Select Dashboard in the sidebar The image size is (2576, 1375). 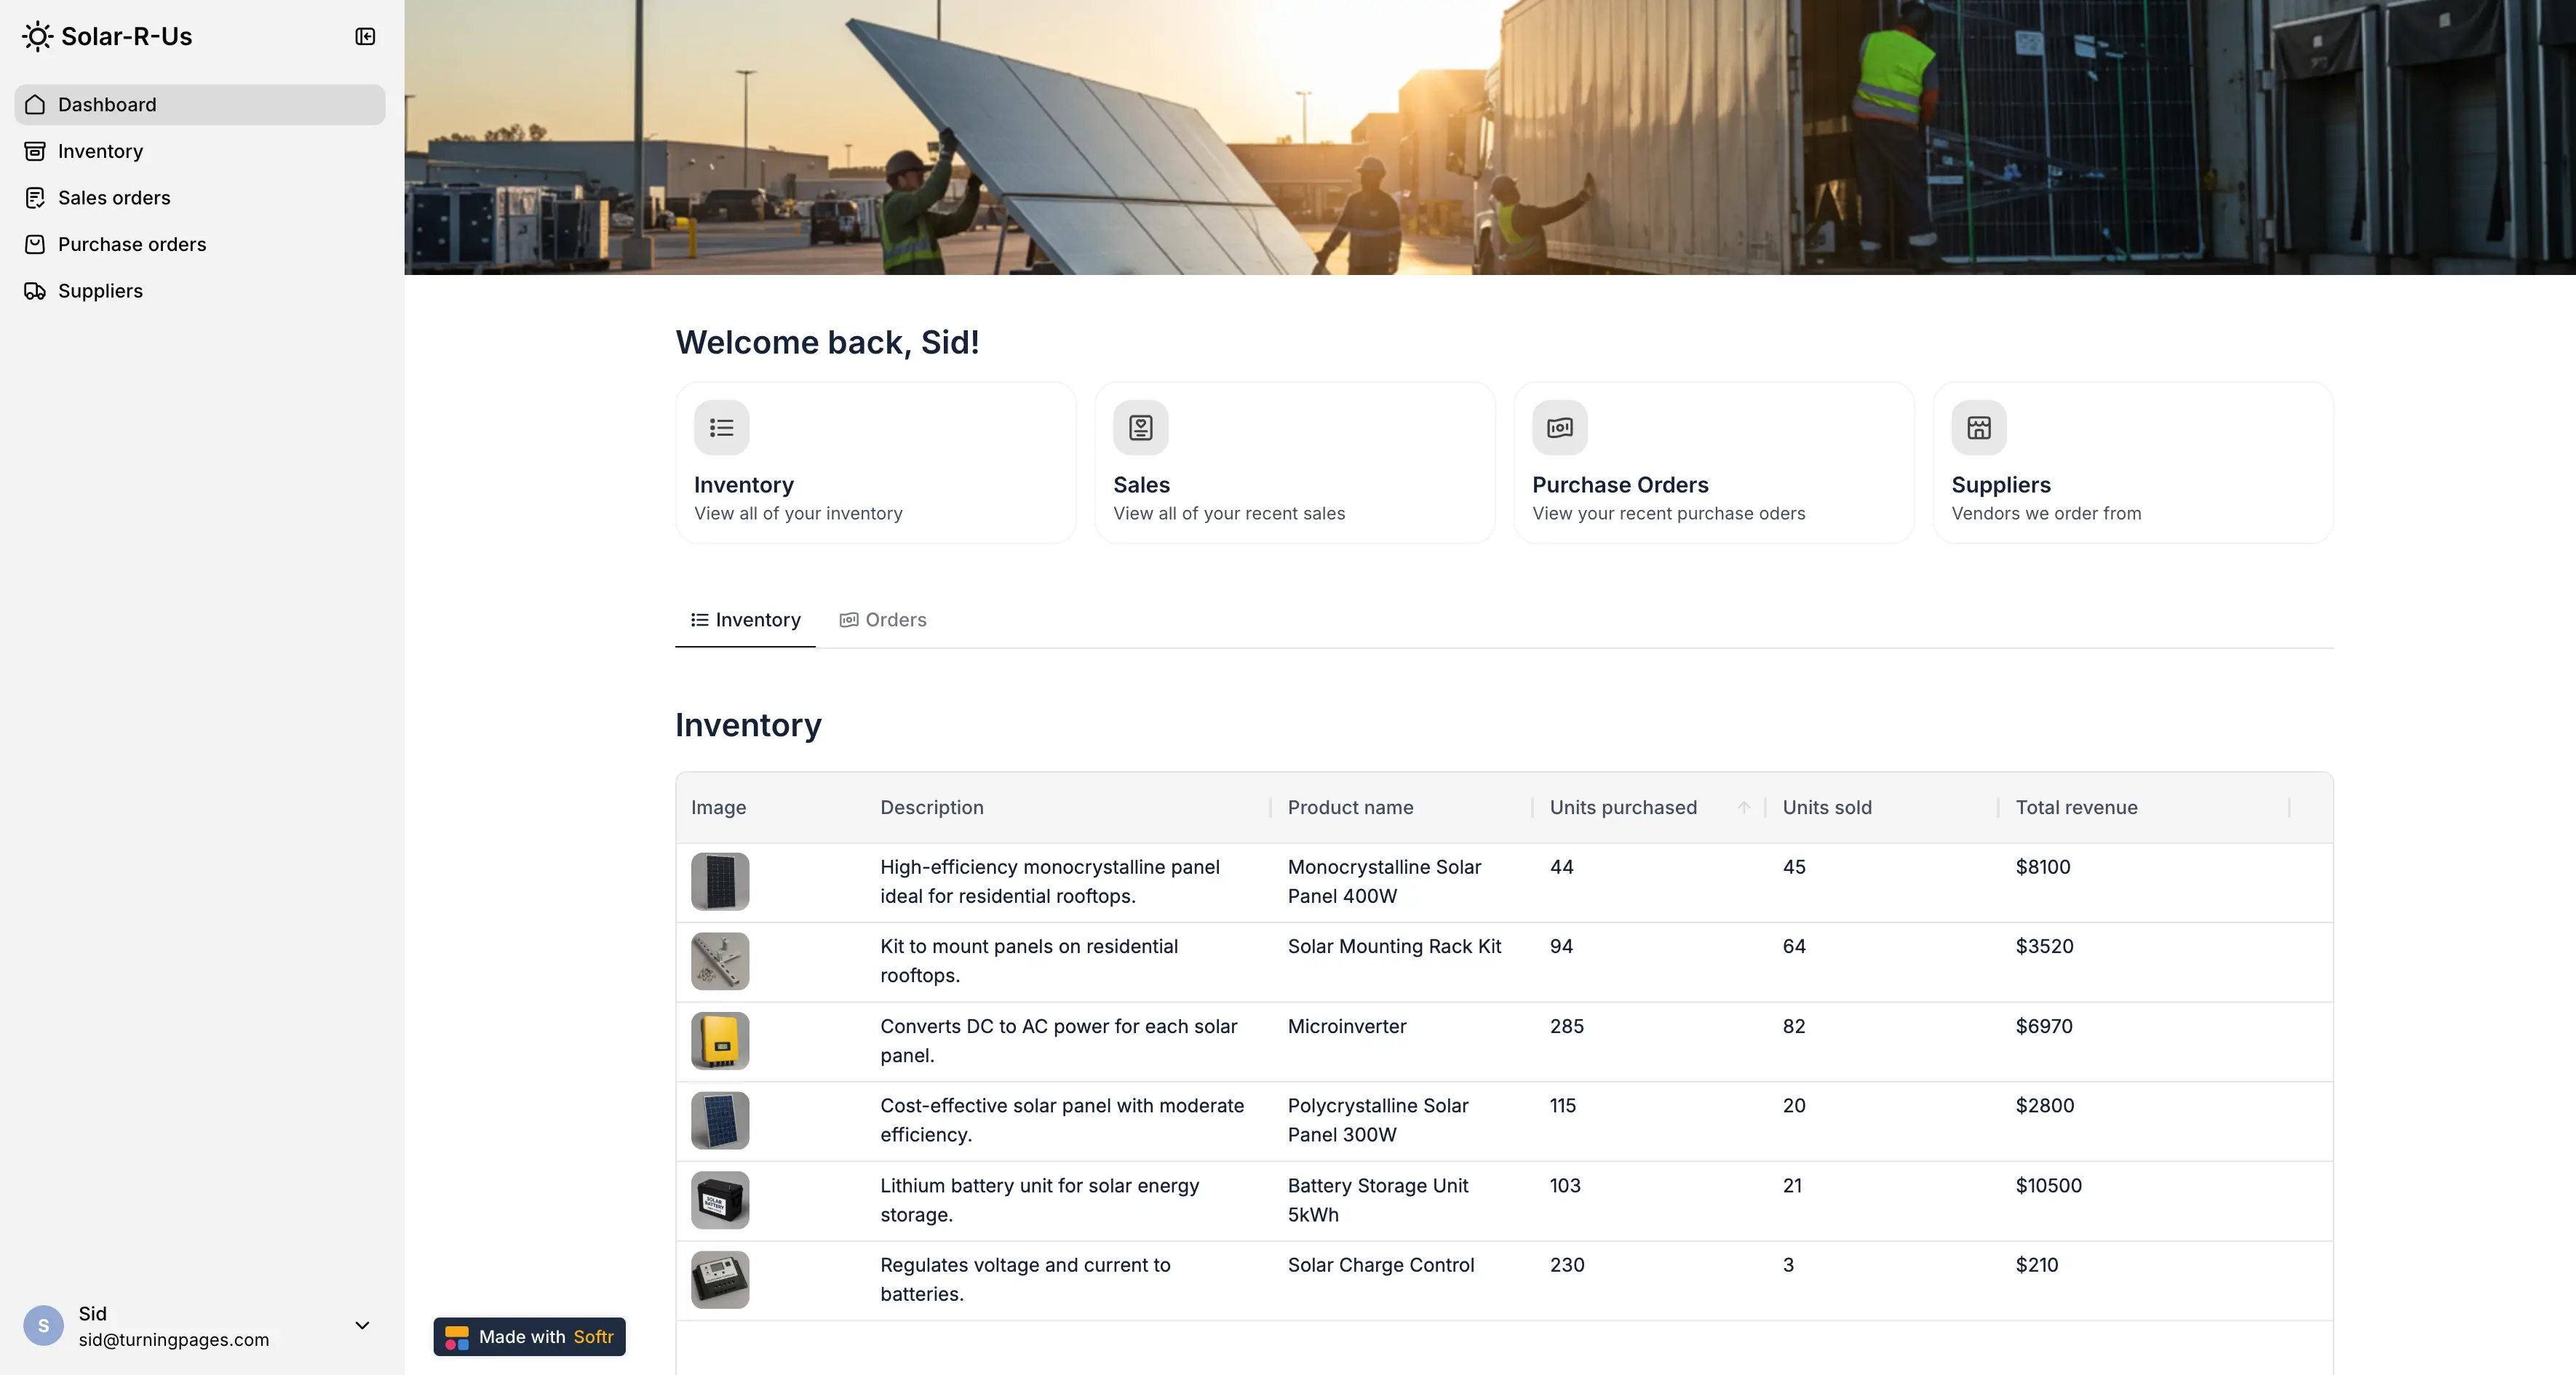click(107, 105)
